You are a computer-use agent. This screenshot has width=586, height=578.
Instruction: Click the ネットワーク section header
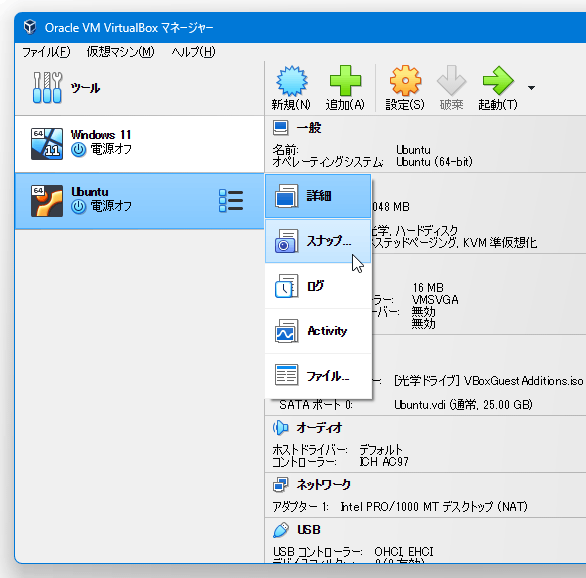tap(324, 485)
